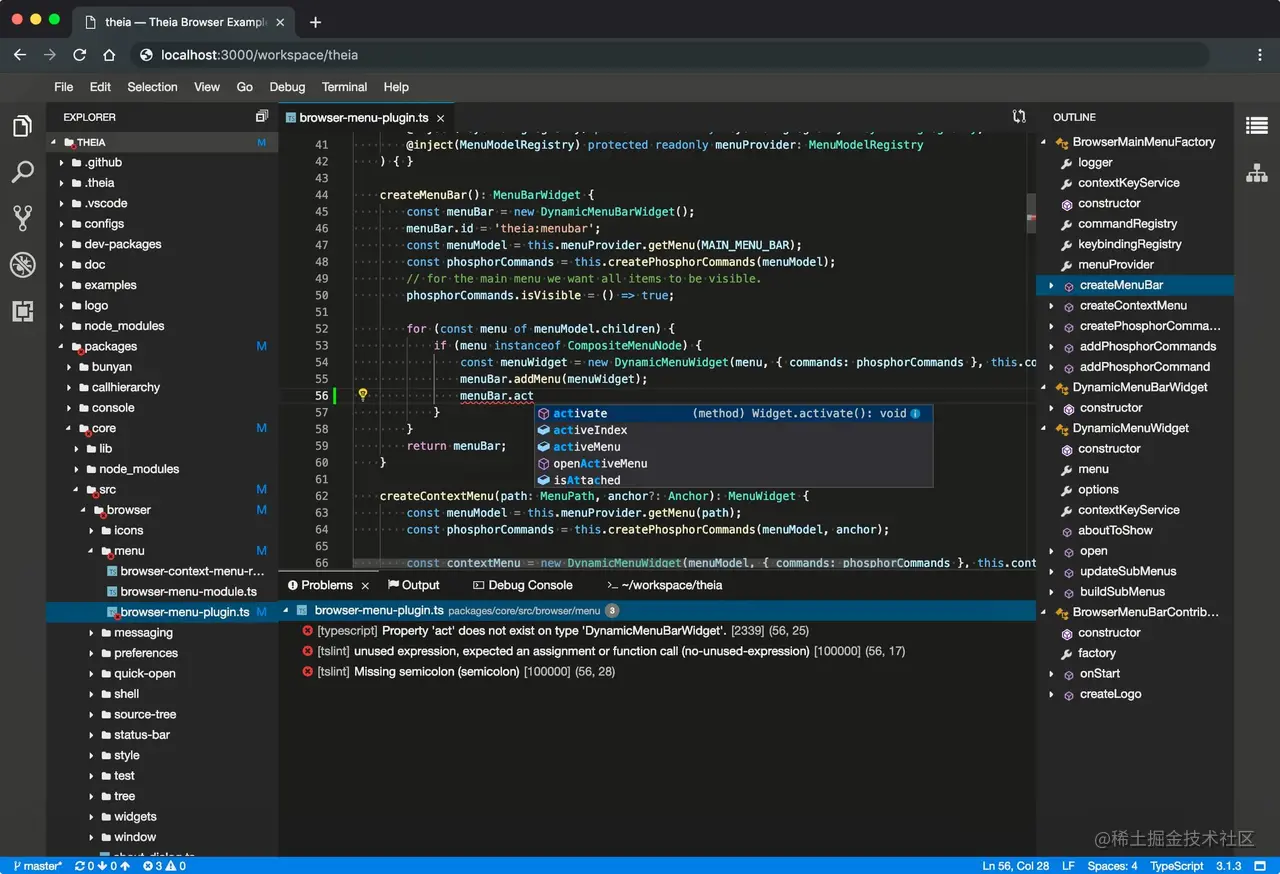1280x874 pixels.
Task: Click the browser address bar
Action: coord(670,55)
